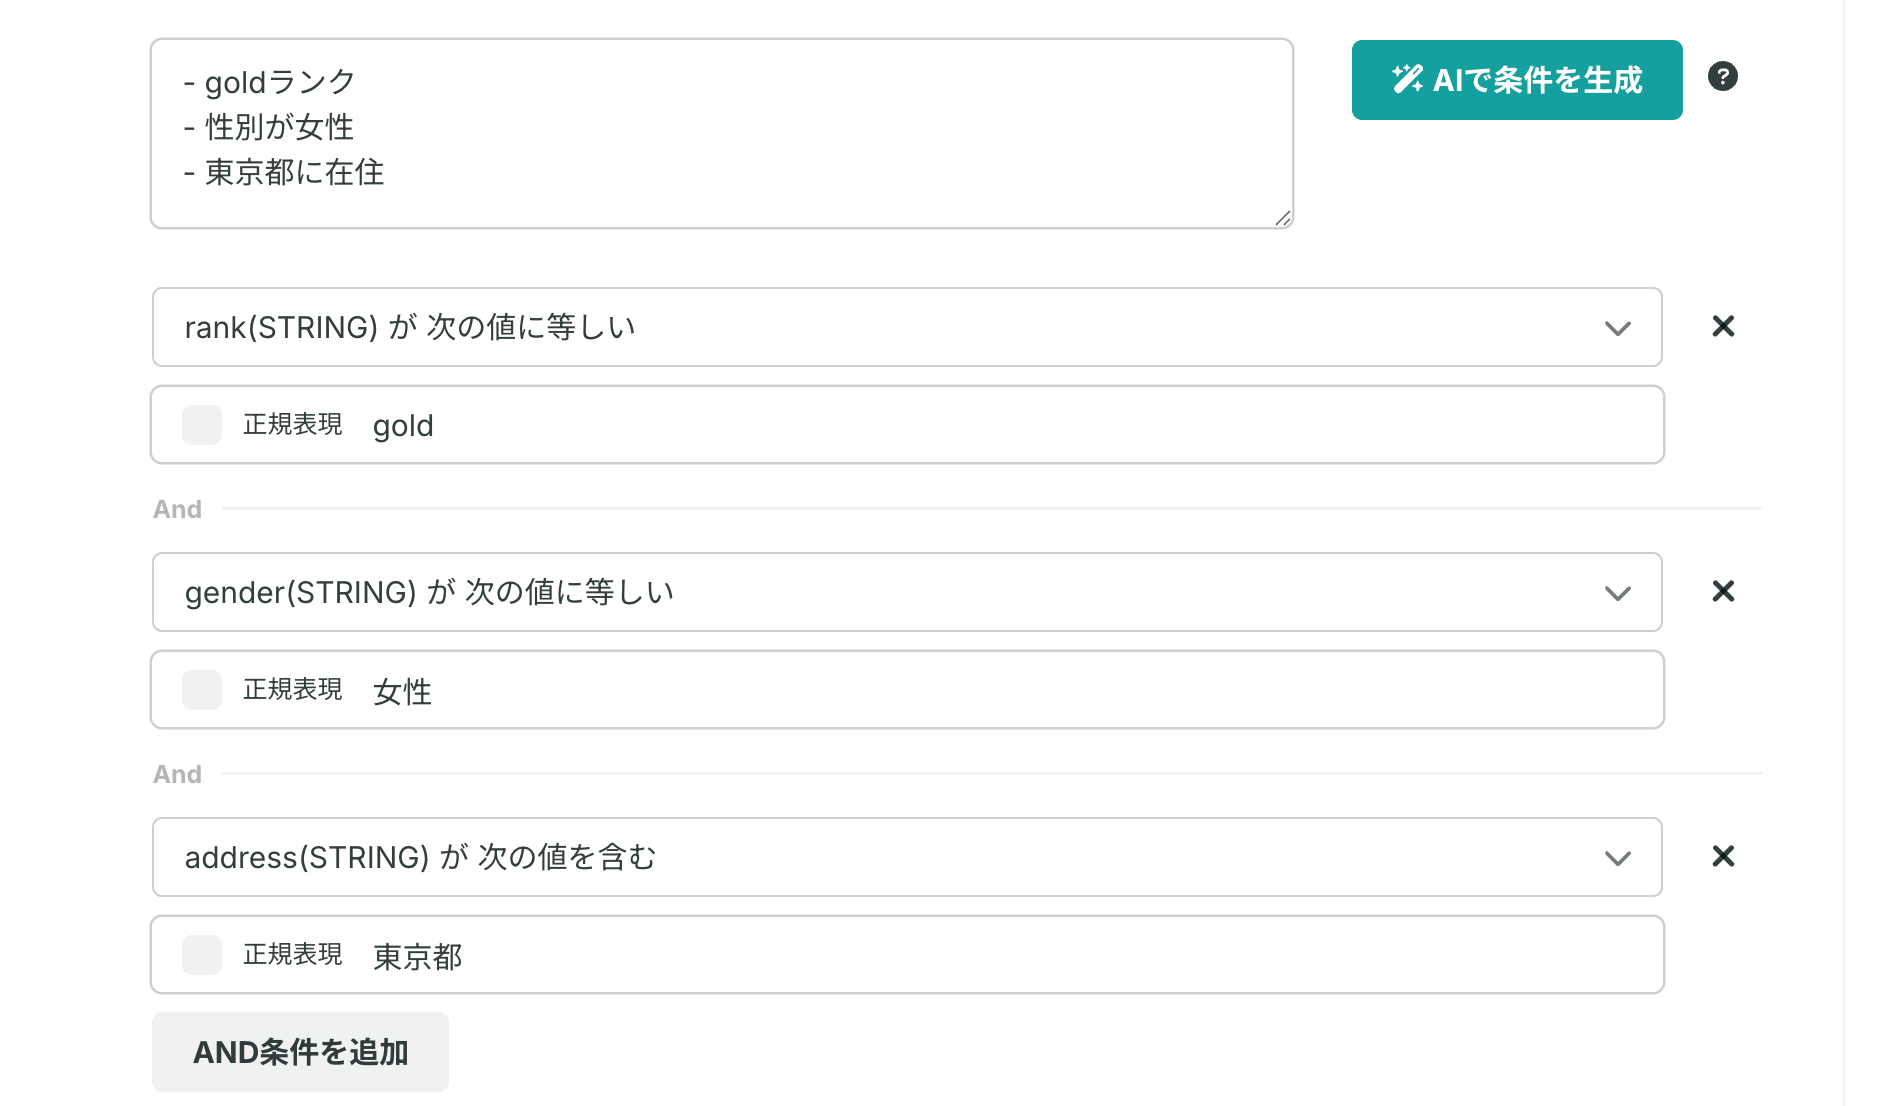Enable 正規表現 checkbox for gold value
The height and width of the screenshot is (1106, 1886).
coord(202,425)
